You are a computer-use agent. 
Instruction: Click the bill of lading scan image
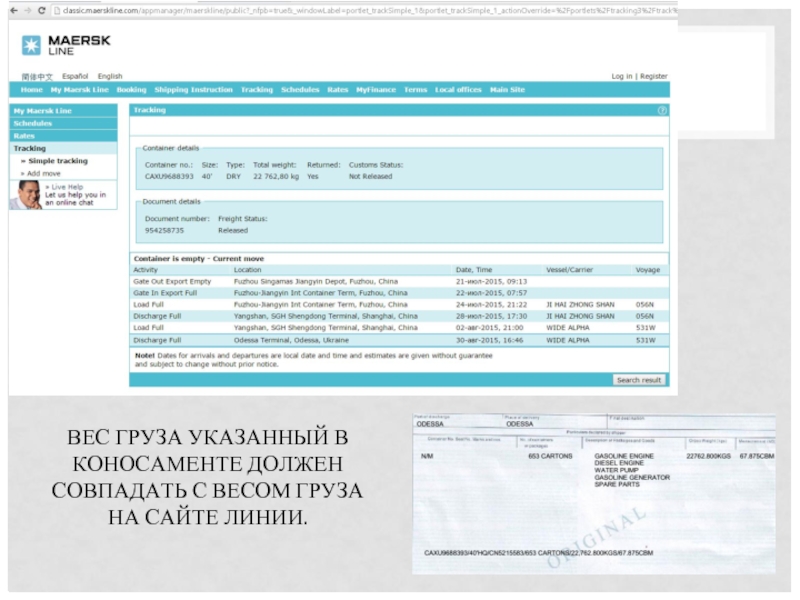[x=593, y=493]
